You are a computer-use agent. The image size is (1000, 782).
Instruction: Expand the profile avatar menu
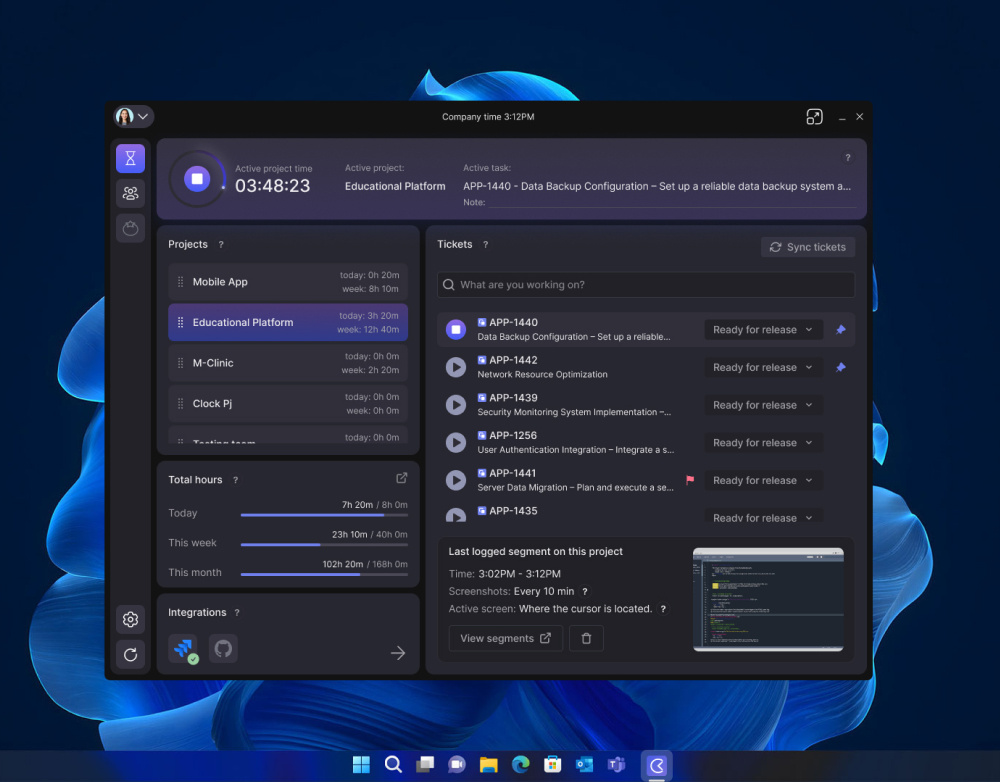point(133,116)
